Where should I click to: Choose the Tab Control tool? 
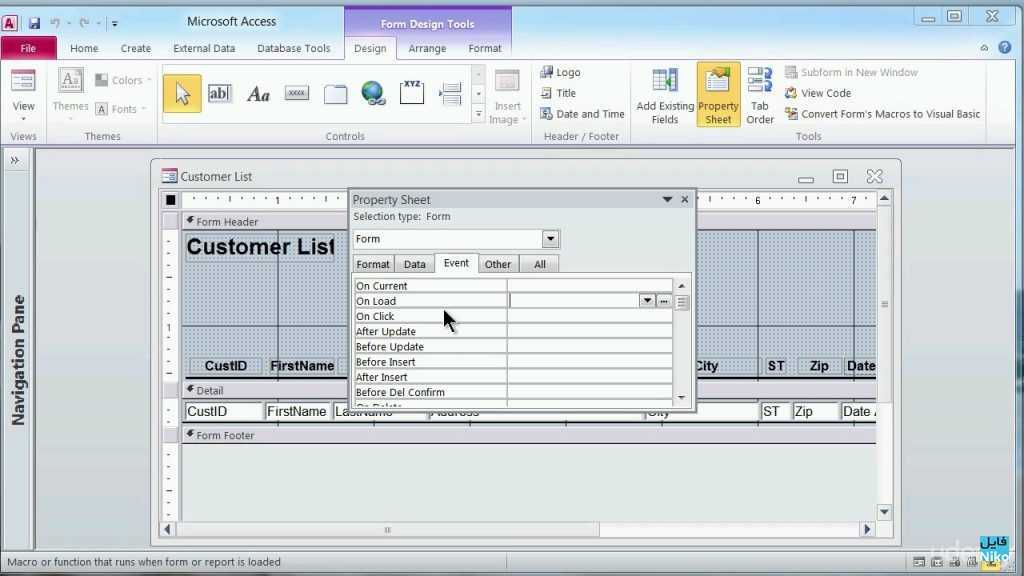pyautogui.click(x=336, y=94)
